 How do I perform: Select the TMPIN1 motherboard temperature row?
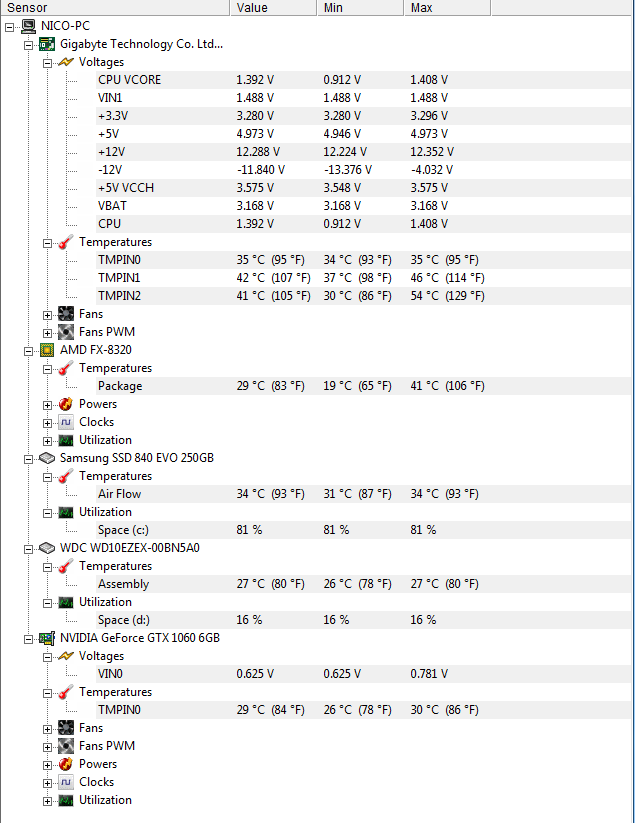[363, 278]
